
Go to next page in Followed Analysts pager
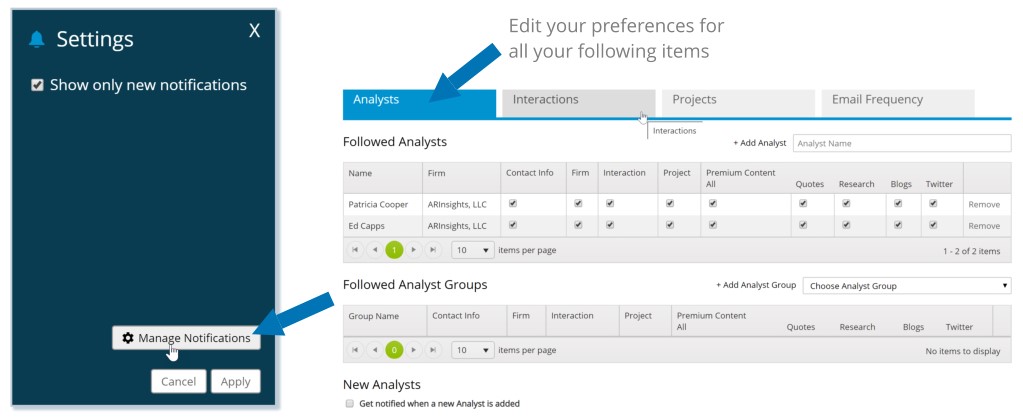(414, 250)
